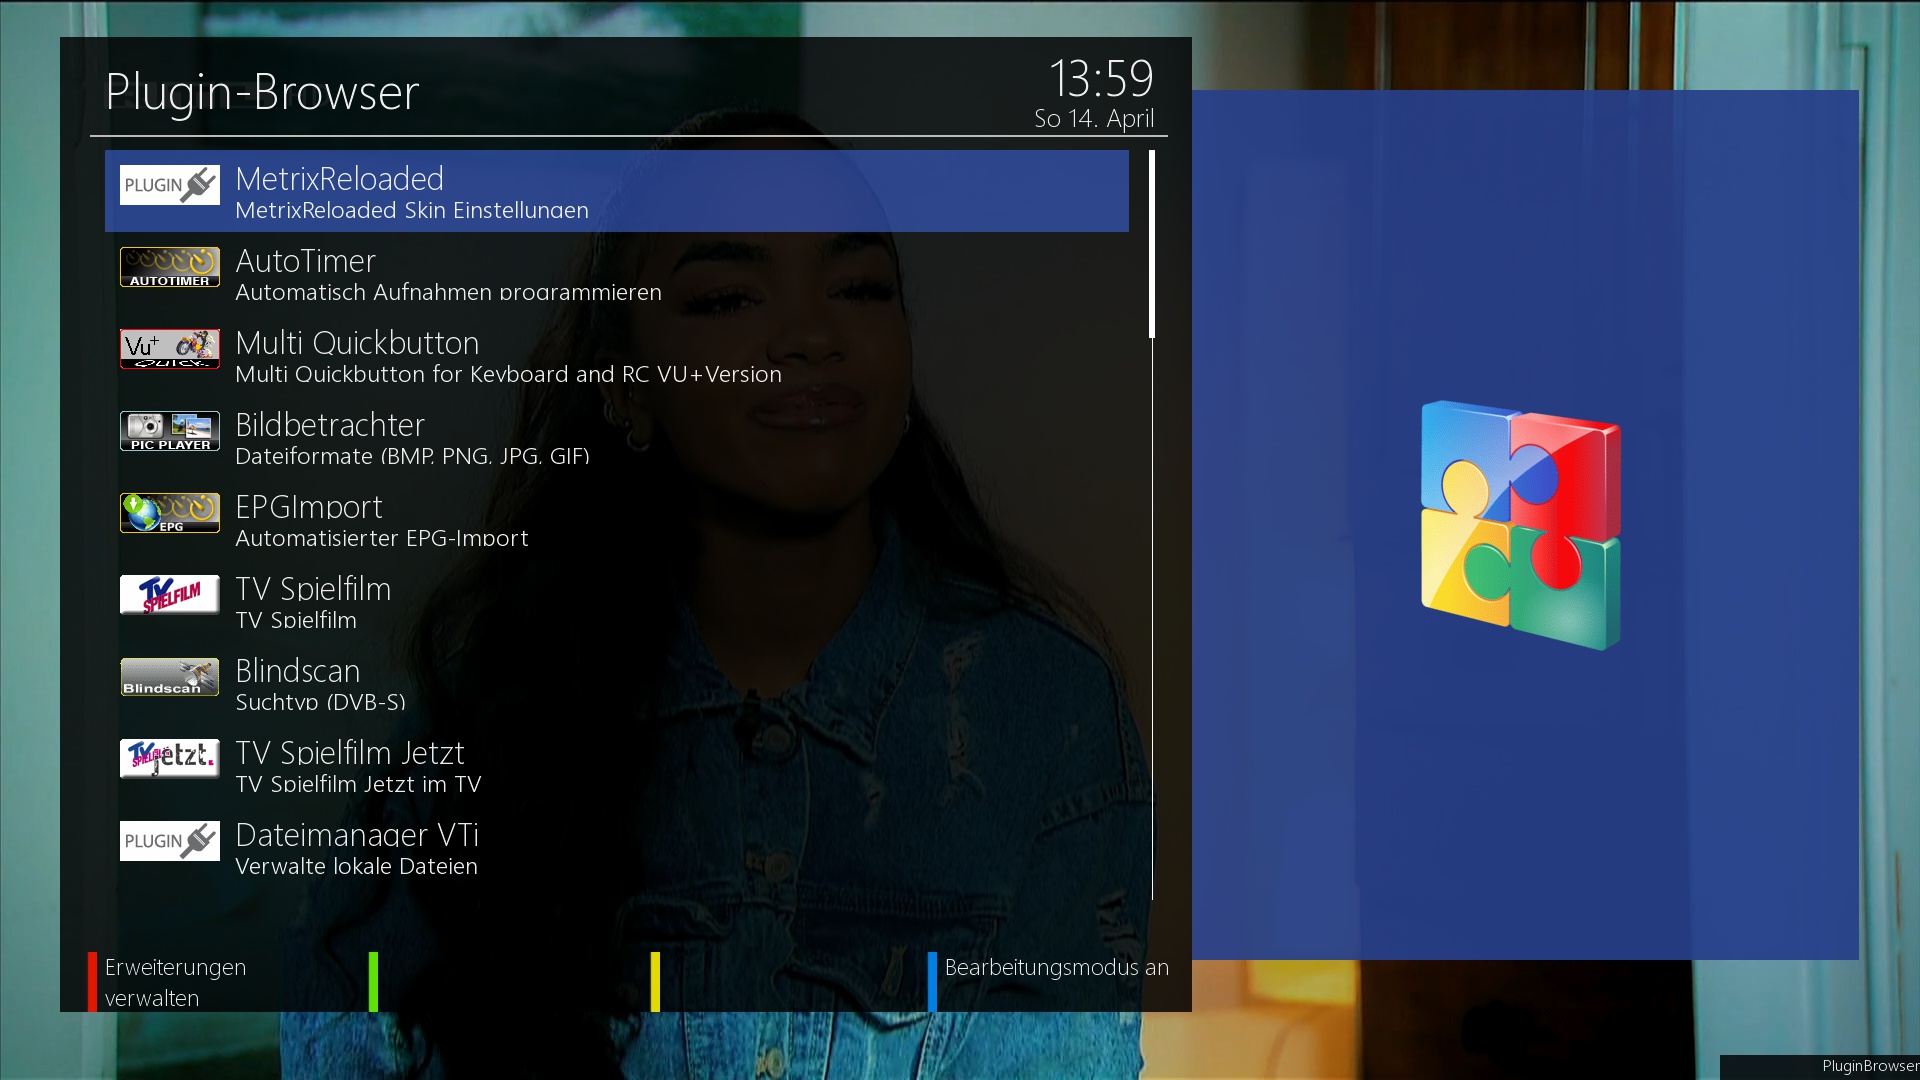Click the AutoTimer plugin icon

pyautogui.click(x=169, y=267)
